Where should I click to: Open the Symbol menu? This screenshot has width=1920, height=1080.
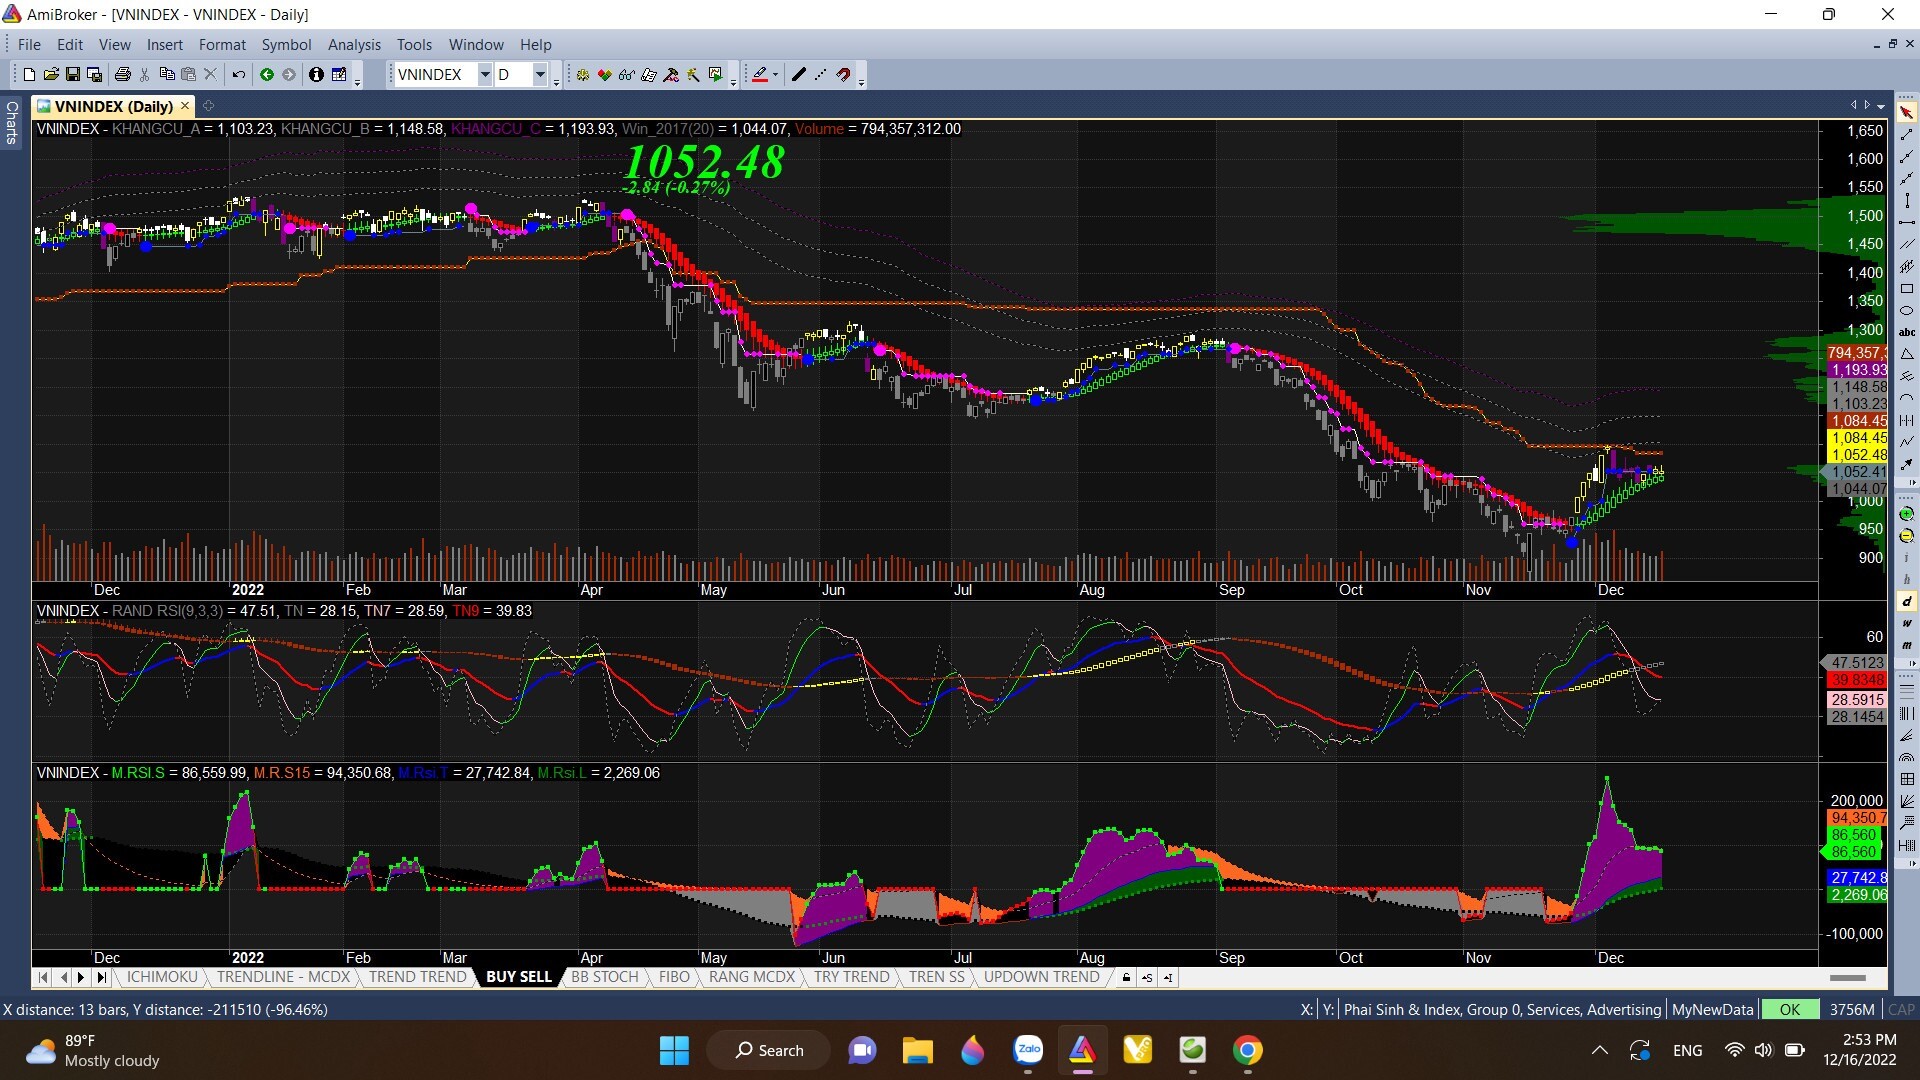pyautogui.click(x=286, y=44)
